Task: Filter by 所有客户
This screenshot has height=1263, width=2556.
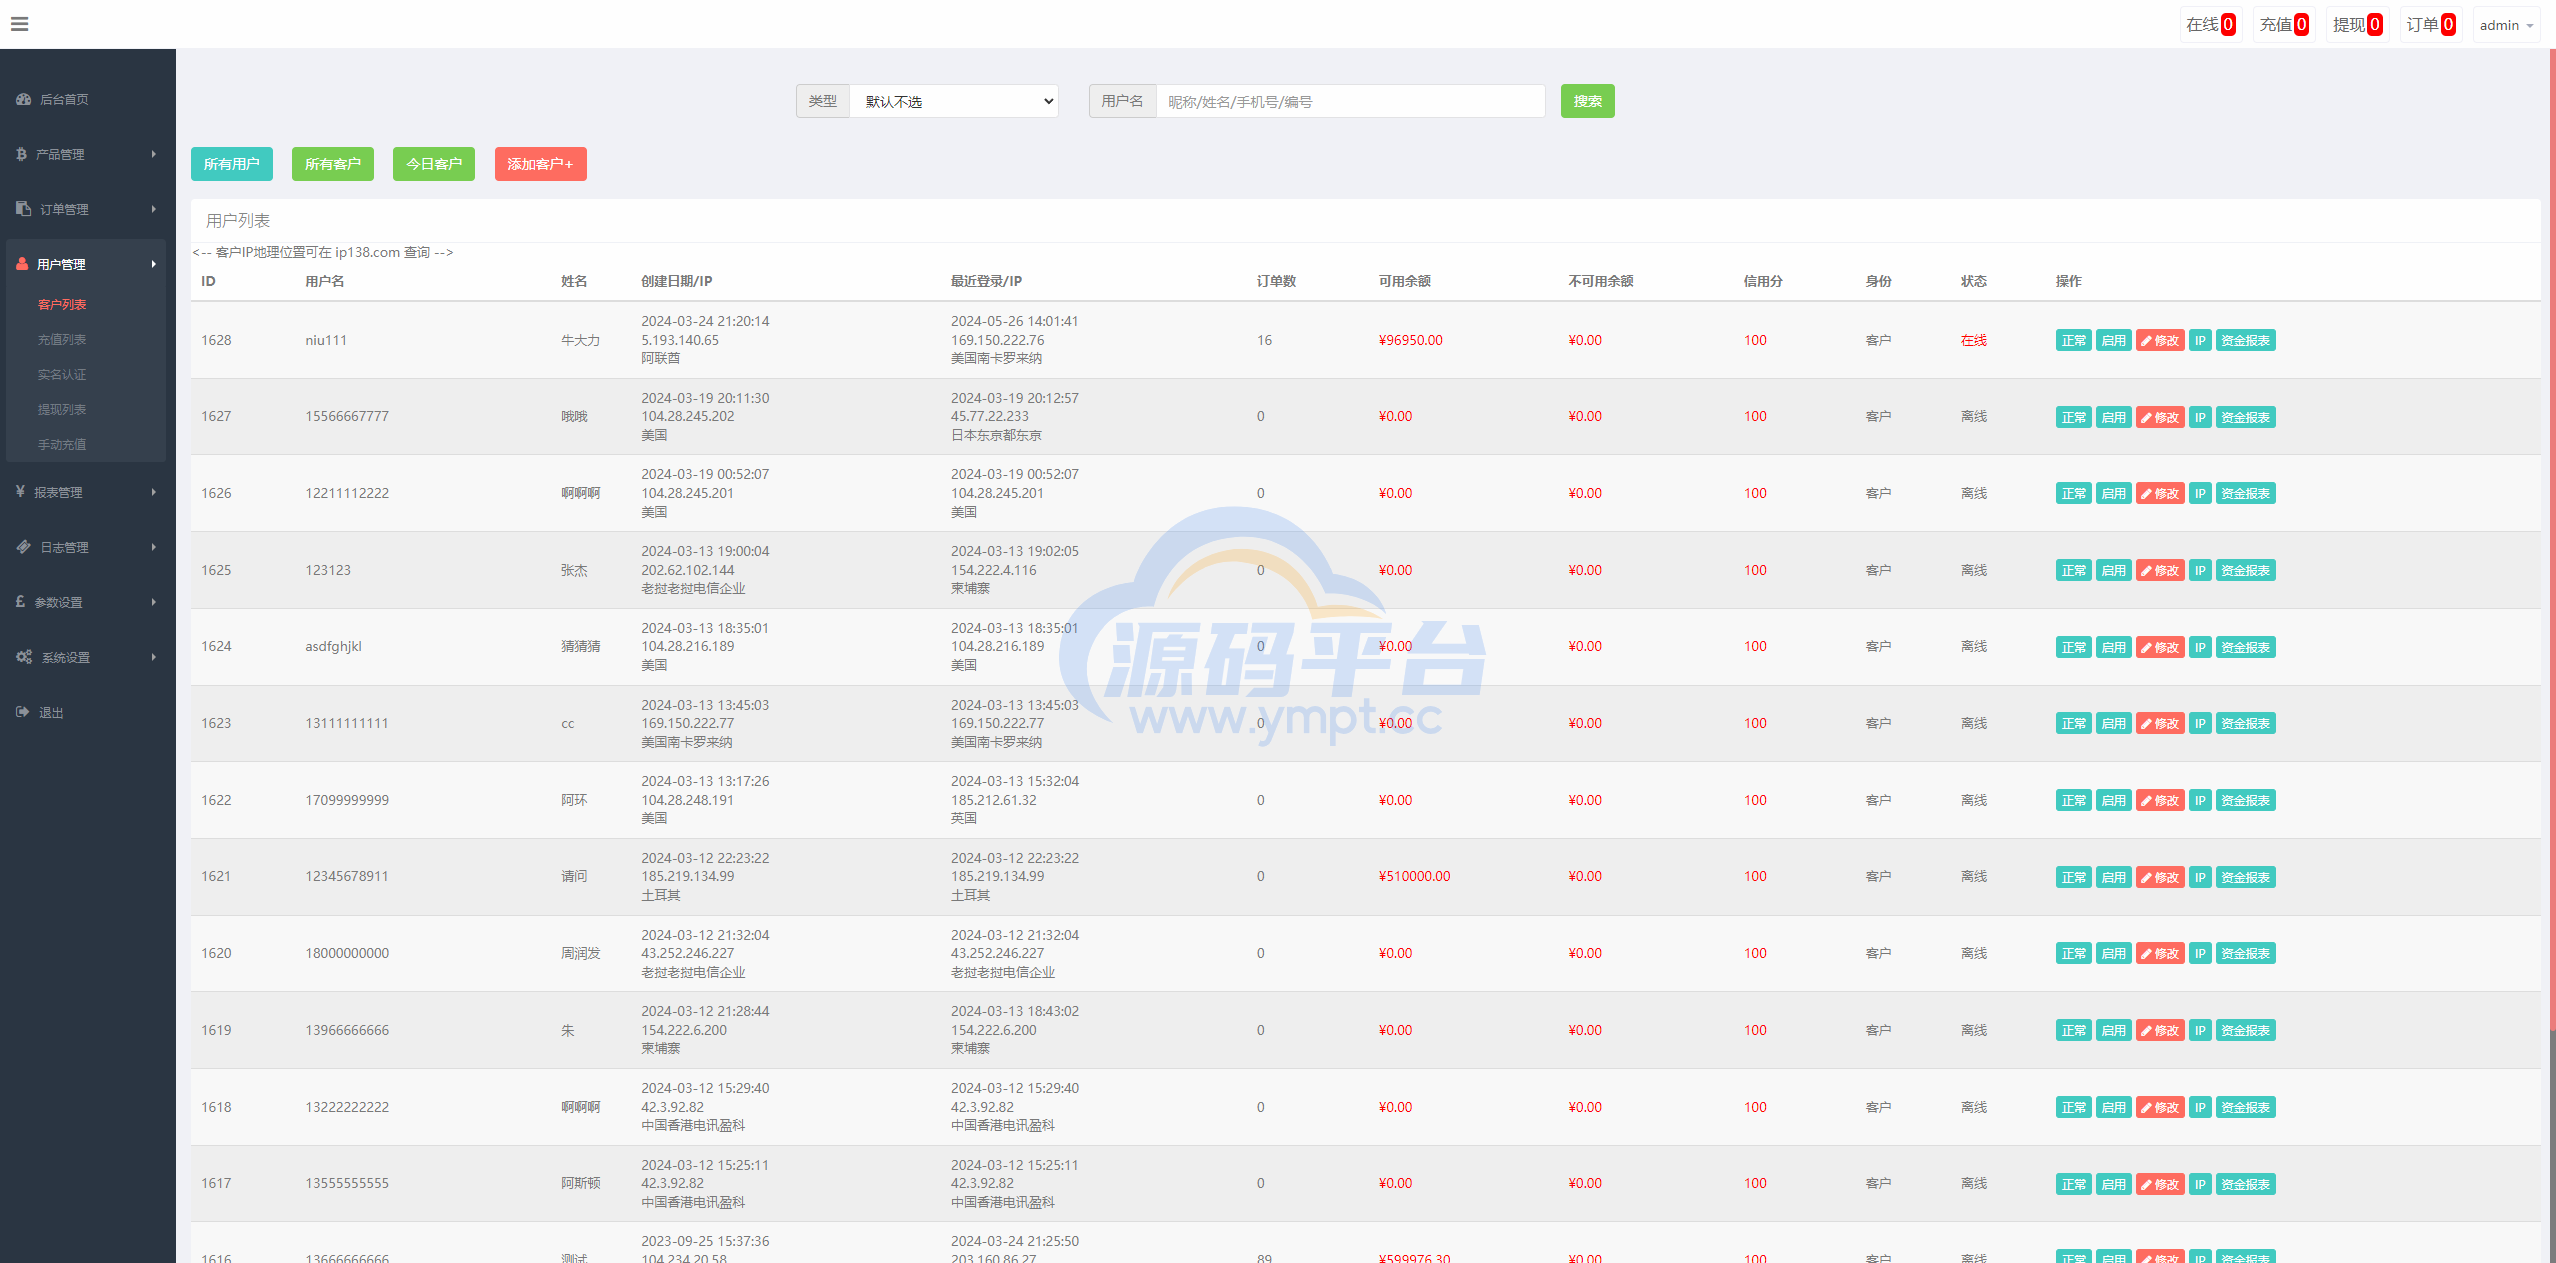Action: [332, 164]
